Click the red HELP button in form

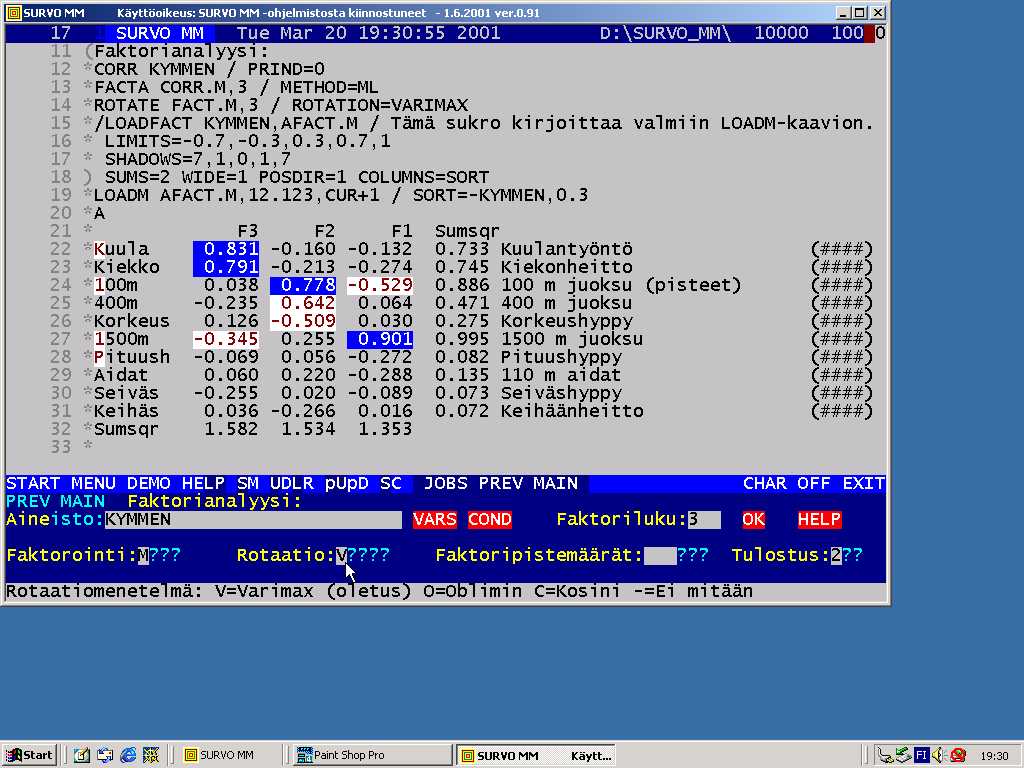pos(819,520)
